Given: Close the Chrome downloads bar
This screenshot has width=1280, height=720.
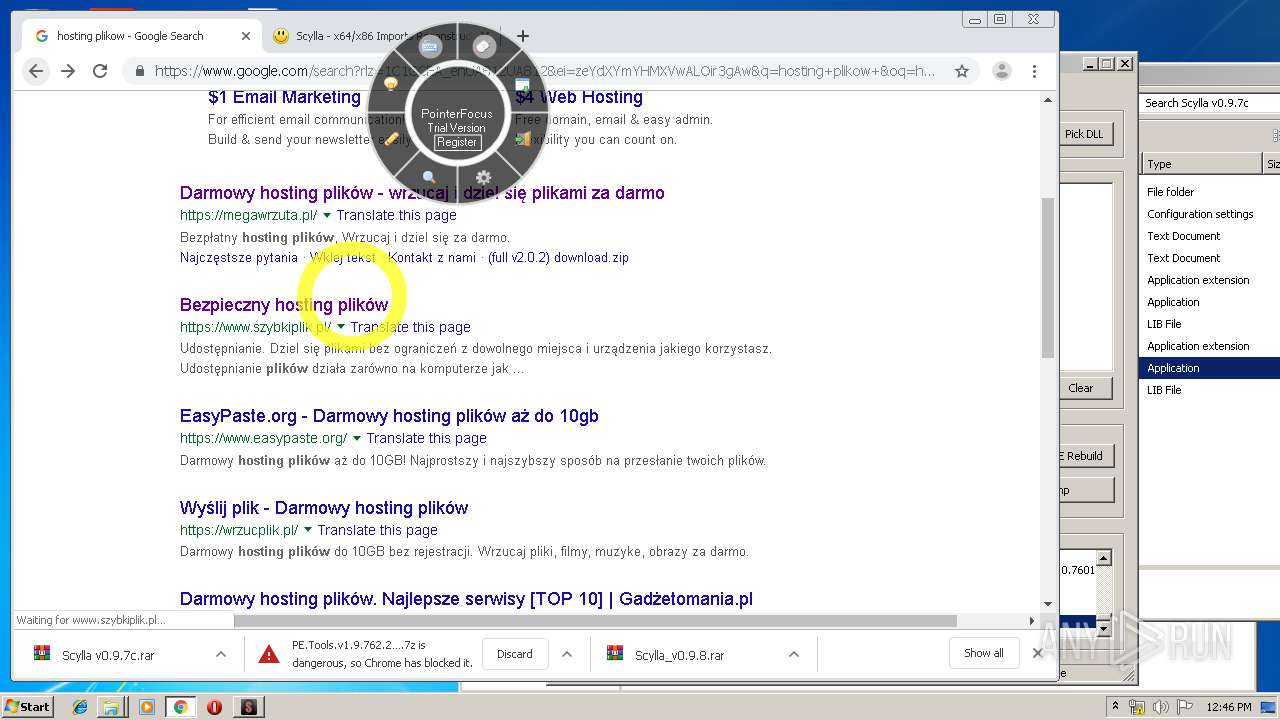Looking at the screenshot, I should [1037, 653].
